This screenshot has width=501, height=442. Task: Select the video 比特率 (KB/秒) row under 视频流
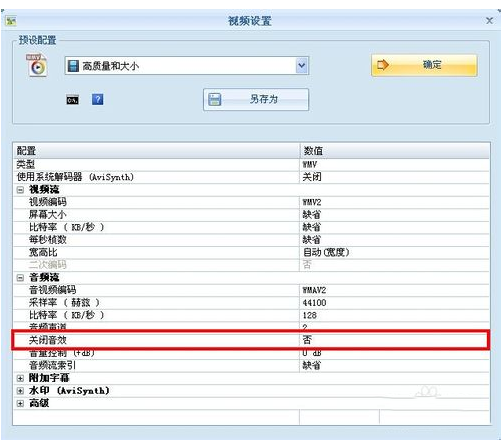(x=251, y=227)
